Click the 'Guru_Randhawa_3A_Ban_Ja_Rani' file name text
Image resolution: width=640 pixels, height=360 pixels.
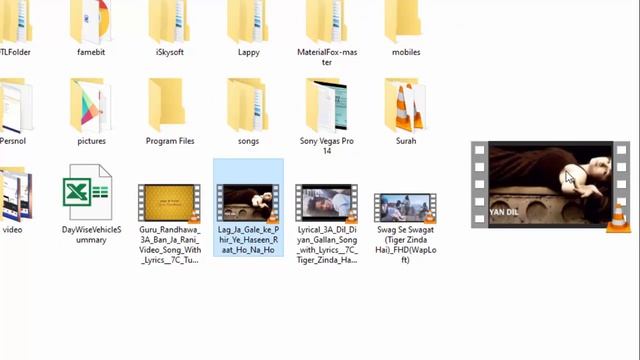click(x=170, y=244)
